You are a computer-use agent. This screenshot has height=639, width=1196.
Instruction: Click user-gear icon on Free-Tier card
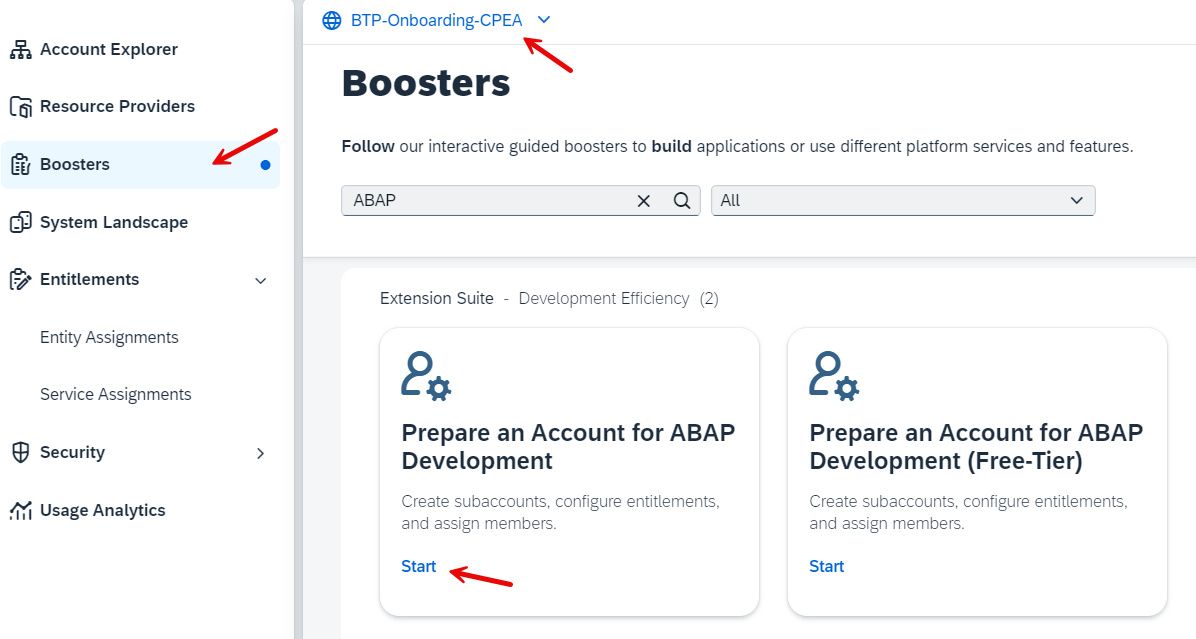tap(834, 376)
